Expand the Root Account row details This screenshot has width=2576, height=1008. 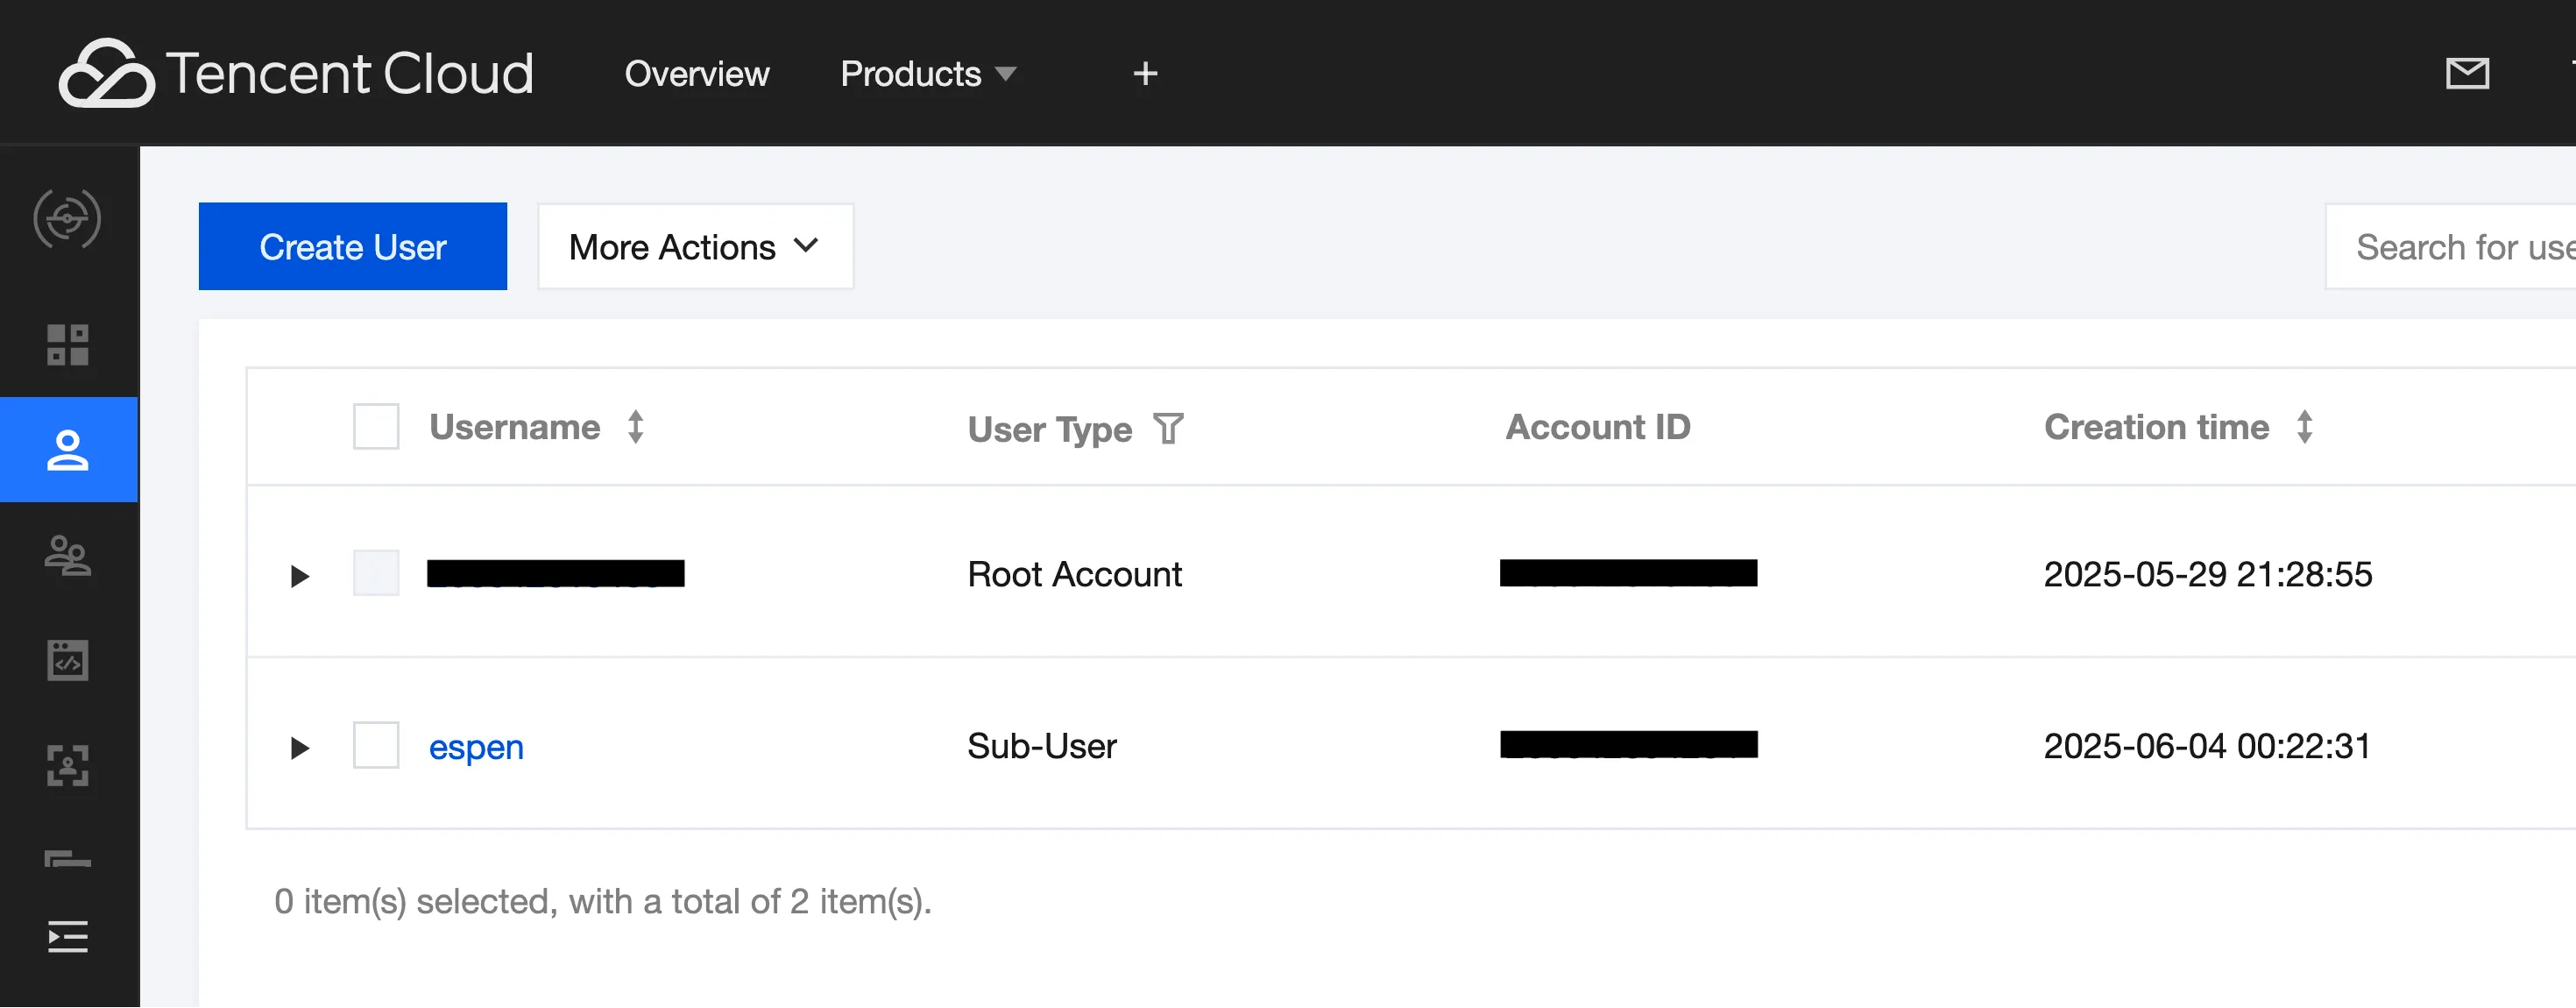click(299, 576)
